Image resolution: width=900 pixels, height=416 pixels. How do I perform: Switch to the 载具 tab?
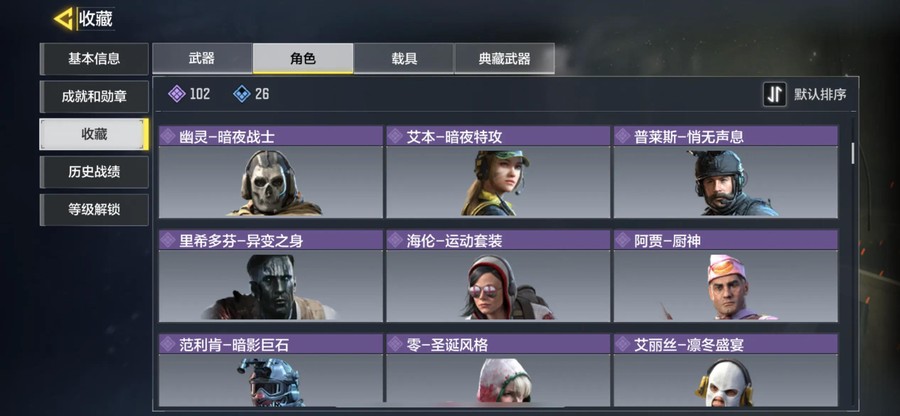pyautogui.click(x=404, y=59)
